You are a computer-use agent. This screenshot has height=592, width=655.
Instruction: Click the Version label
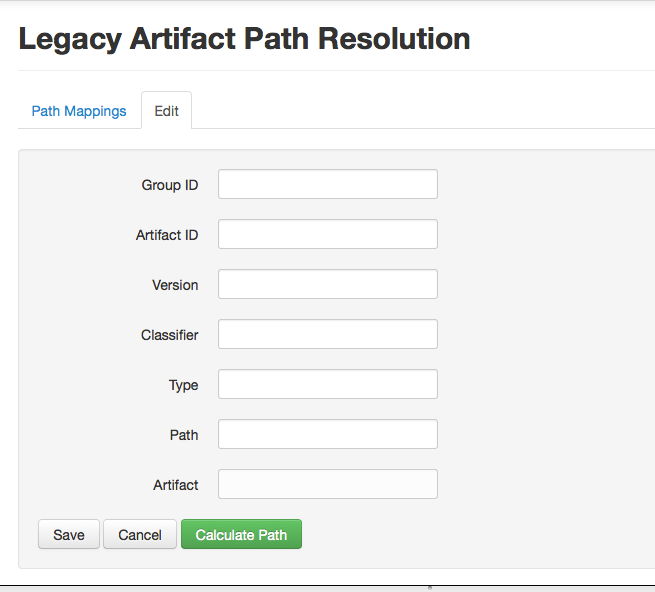point(175,285)
